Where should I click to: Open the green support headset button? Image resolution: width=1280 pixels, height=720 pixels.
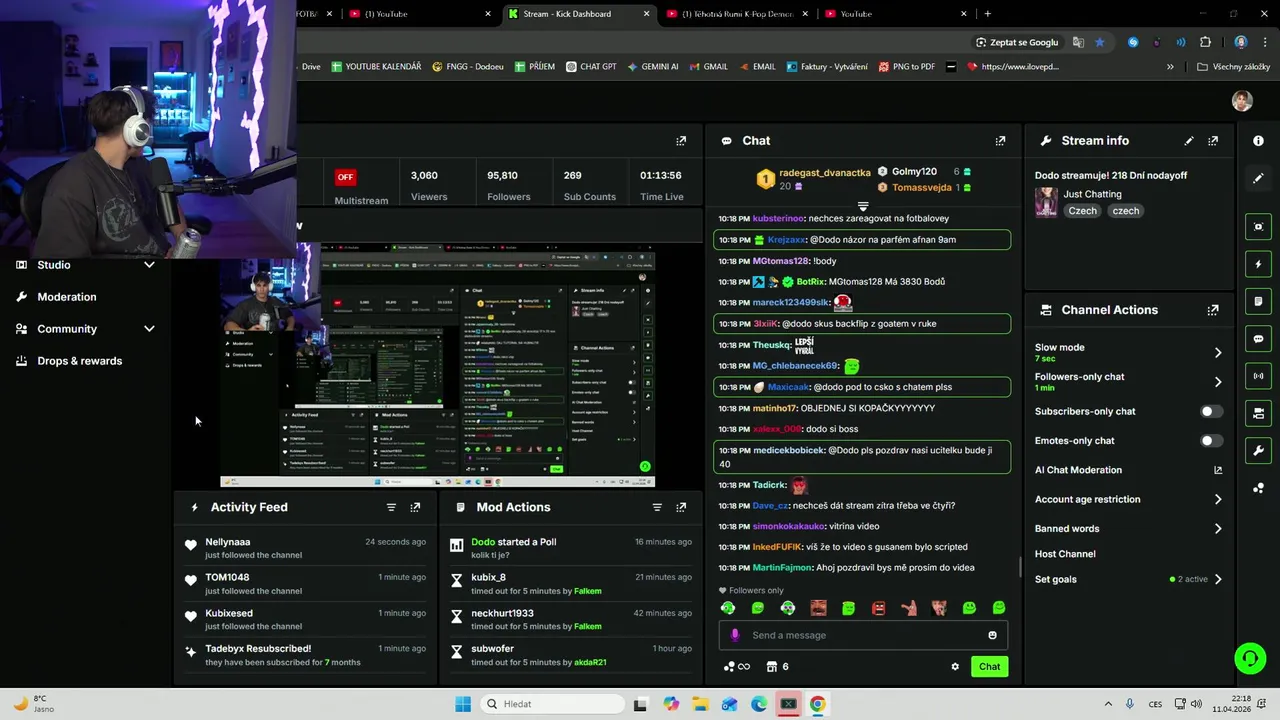click(1250, 658)
